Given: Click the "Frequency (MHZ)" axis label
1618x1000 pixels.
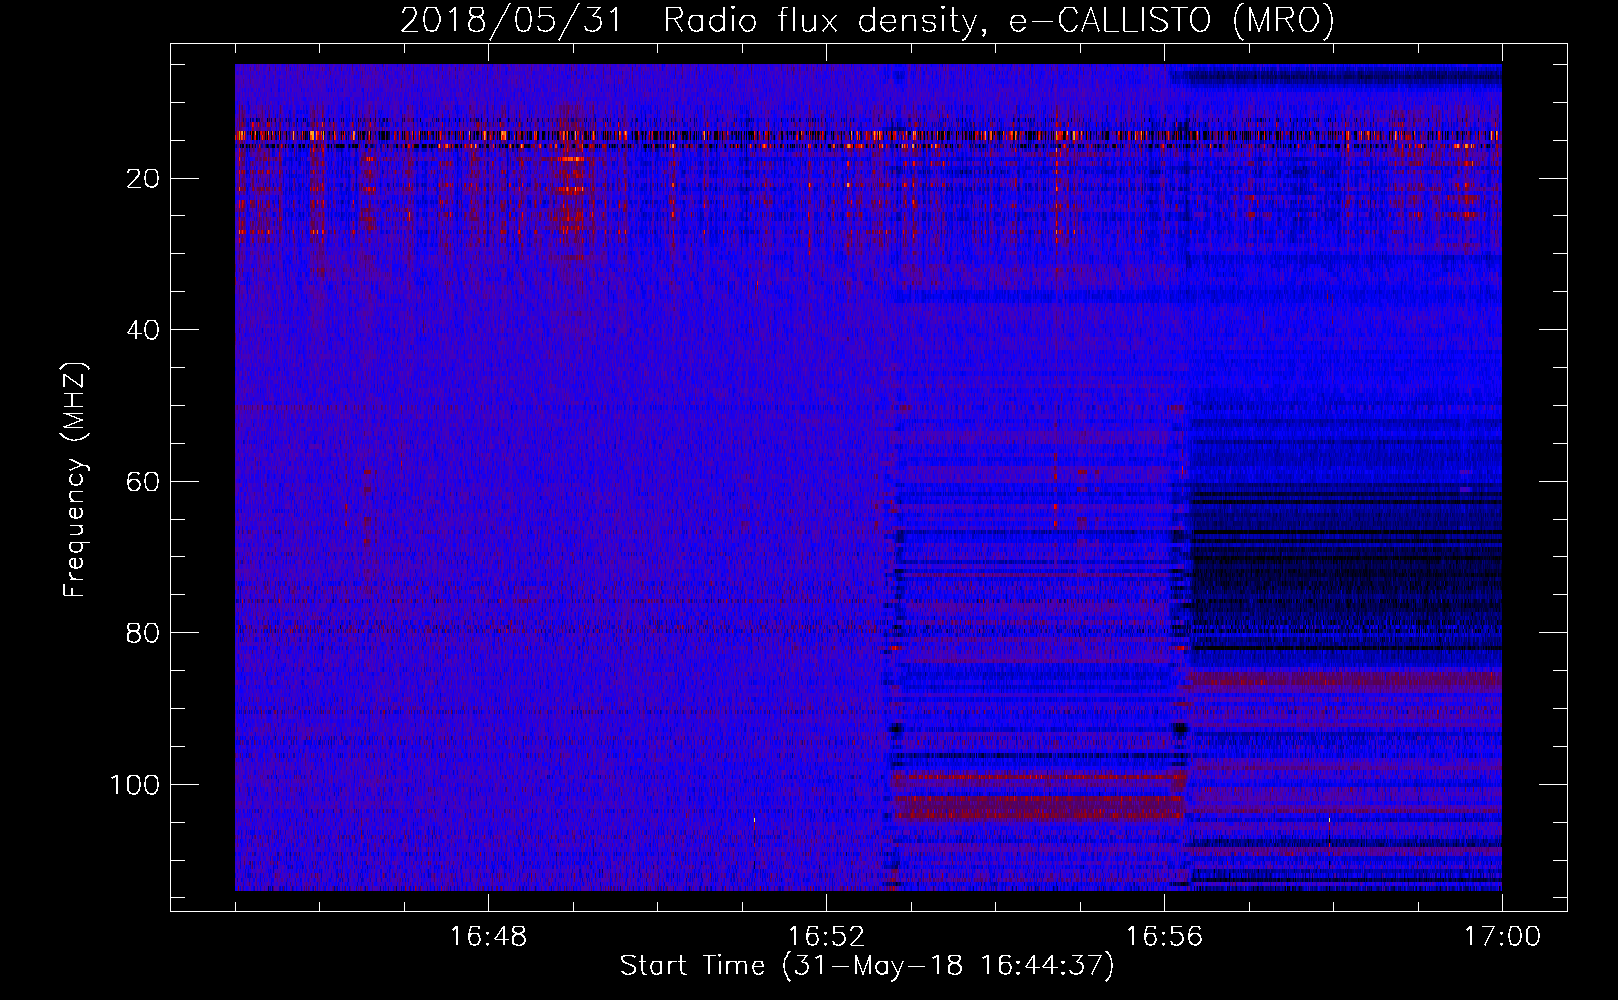Looking at the screenshot, I should tap(75, 480).
